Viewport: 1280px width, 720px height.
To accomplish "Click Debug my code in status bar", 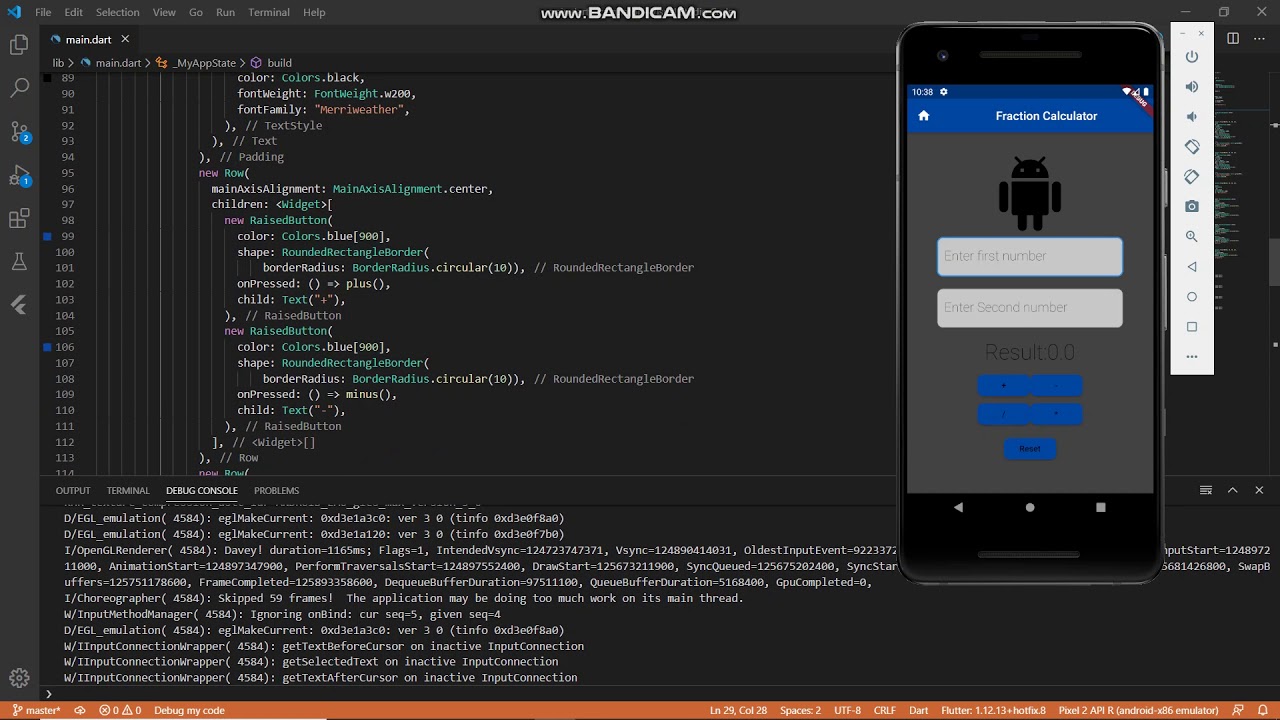I will pyautogui.click(x=189, y=711).
